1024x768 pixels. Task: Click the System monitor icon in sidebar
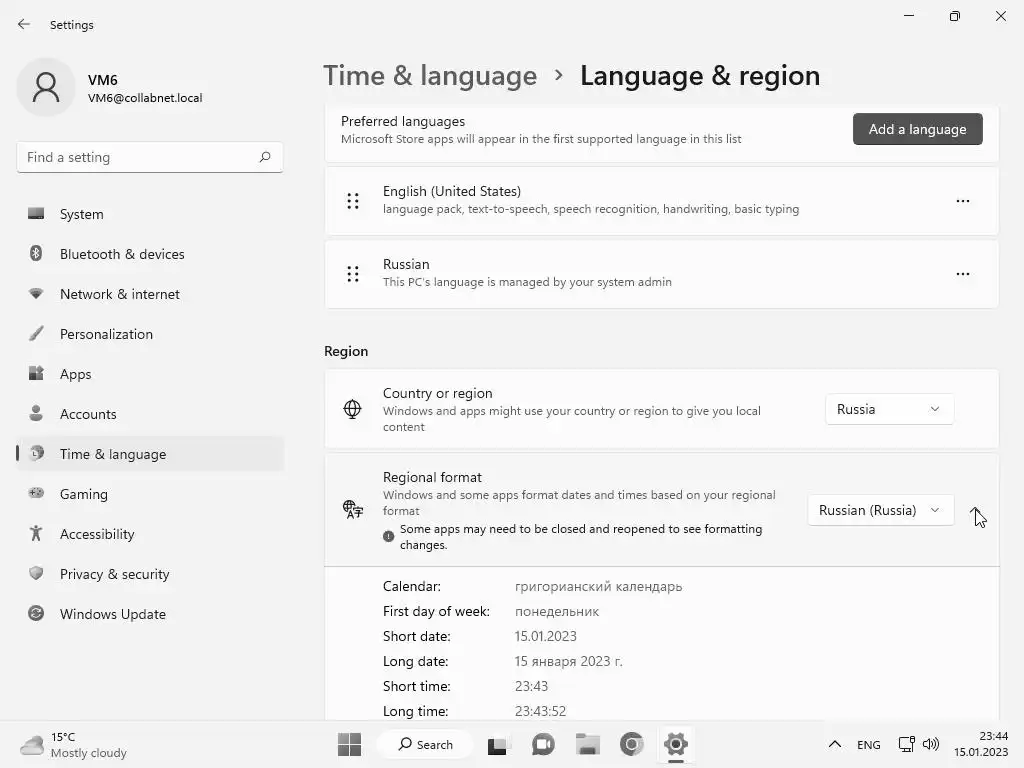click(36, 214)
